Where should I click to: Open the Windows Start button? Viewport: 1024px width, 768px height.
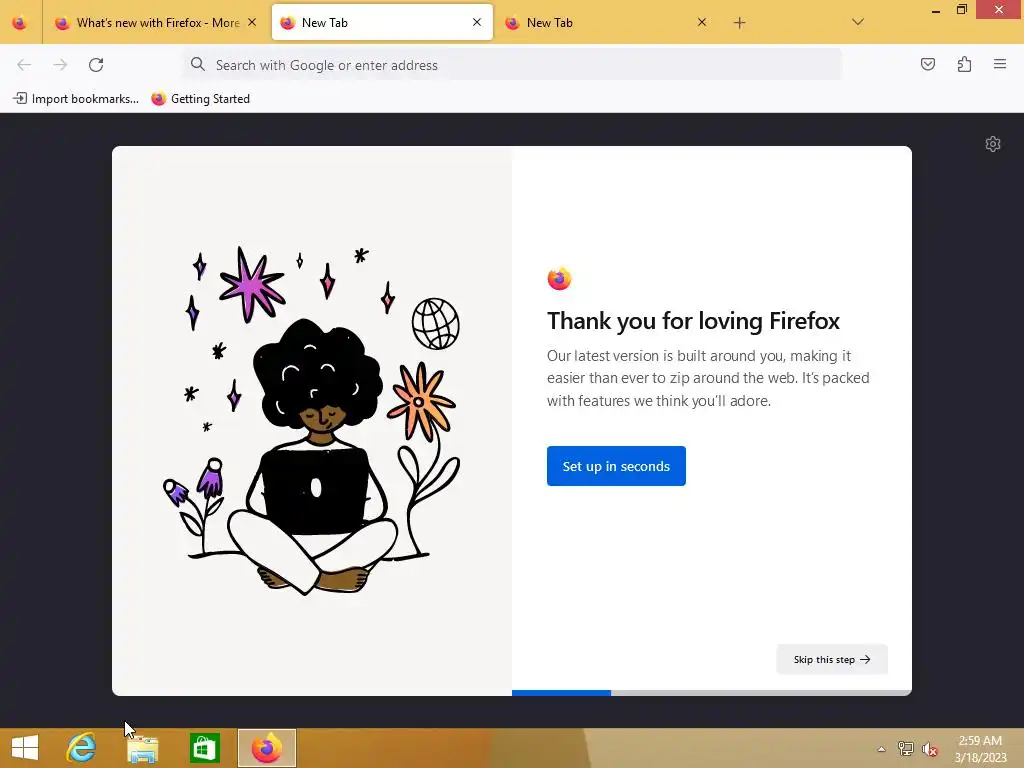(x=25, y=748)
